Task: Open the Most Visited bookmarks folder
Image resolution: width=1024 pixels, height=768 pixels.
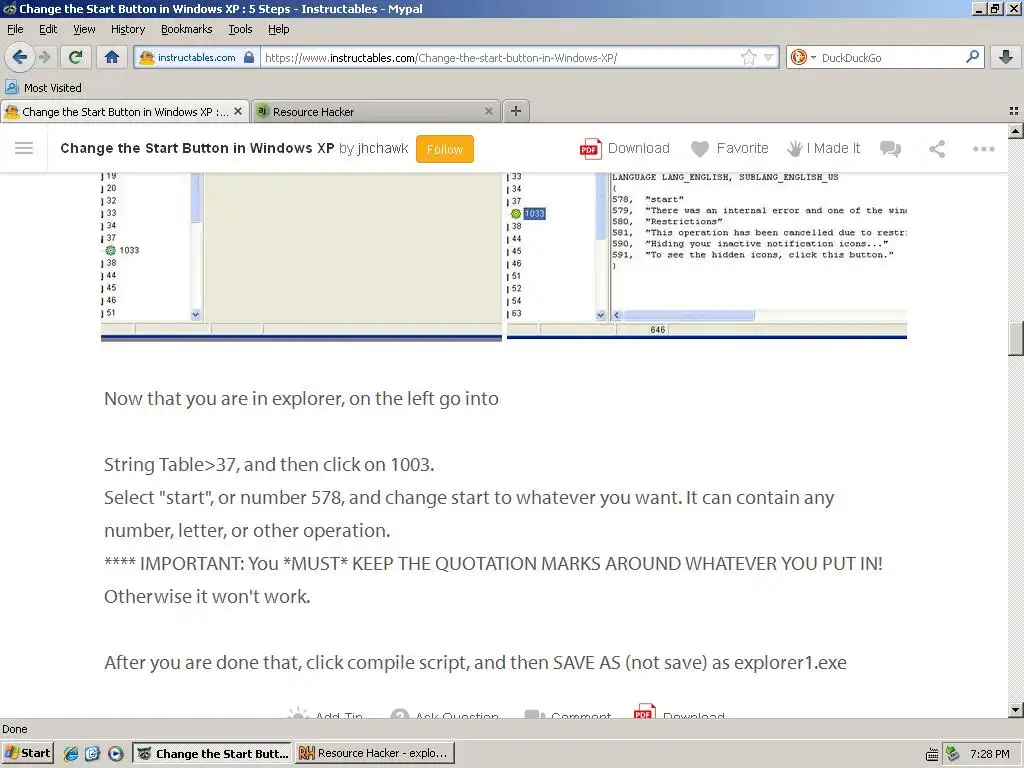Action: point(44,88)
